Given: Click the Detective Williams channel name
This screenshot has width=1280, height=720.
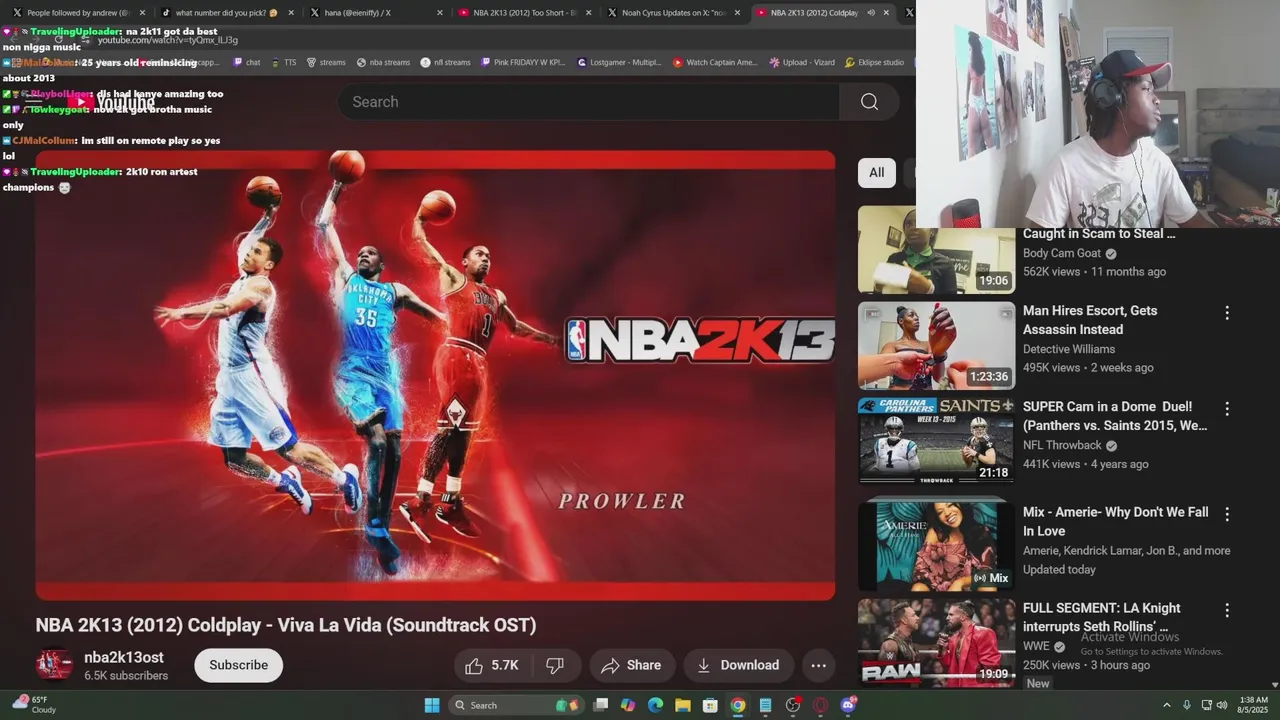Looking at the screenshot, I should point(1069,349).
